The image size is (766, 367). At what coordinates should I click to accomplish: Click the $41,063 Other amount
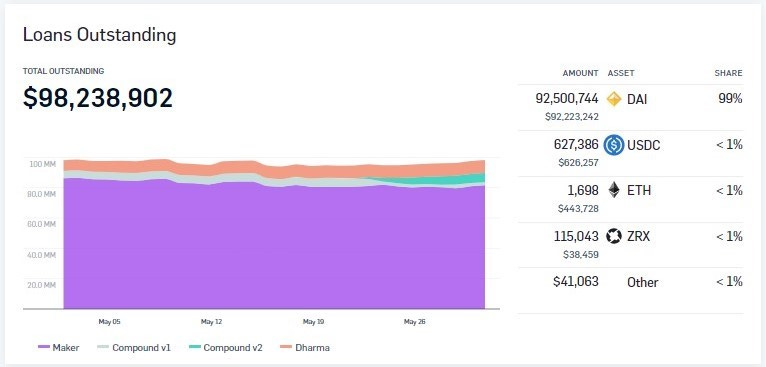coord(576,281)
